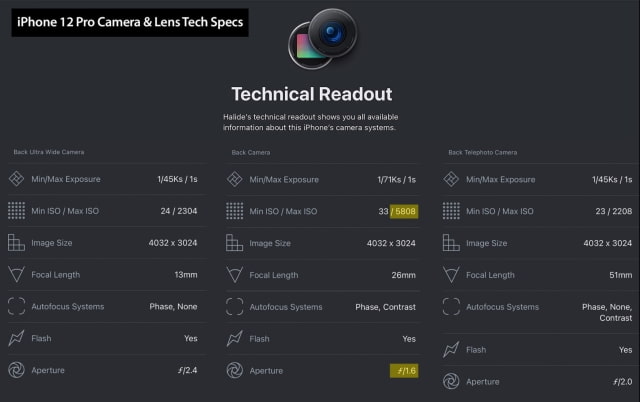
Task: Click Ultra Wide Image Size 4032 x 3024 value
Action: (x=173, y=243)
